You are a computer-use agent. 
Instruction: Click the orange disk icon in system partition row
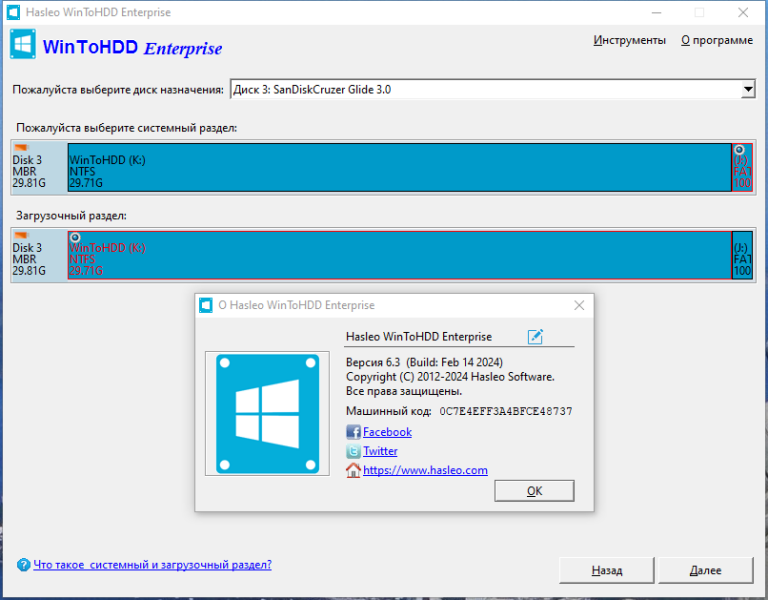pyautogui.click(x=22, y=147)
